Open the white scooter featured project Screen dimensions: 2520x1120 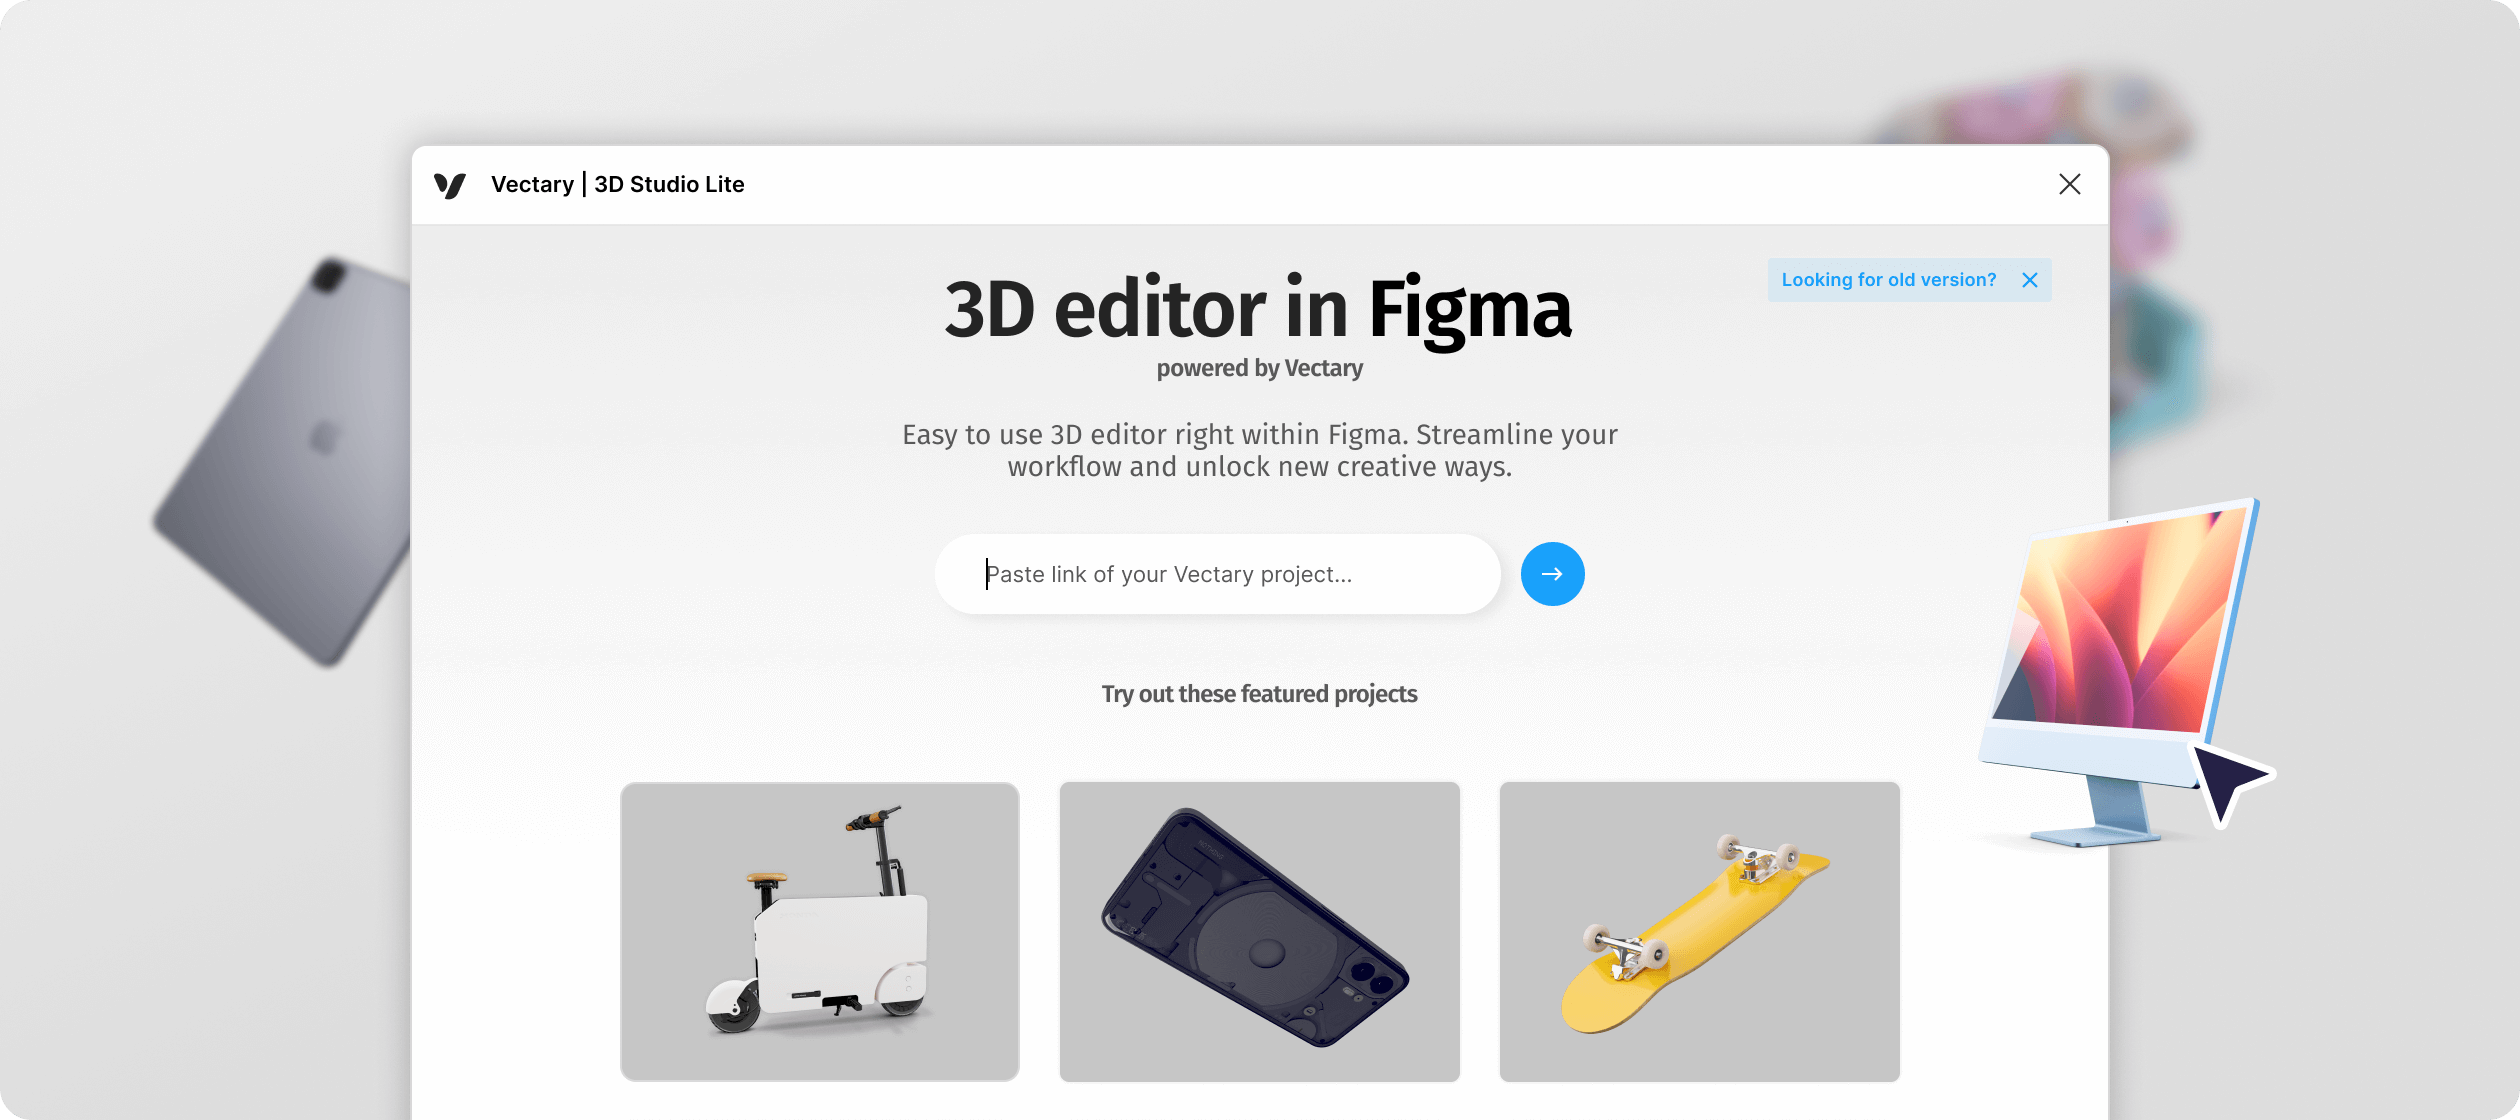pos(820,931)
